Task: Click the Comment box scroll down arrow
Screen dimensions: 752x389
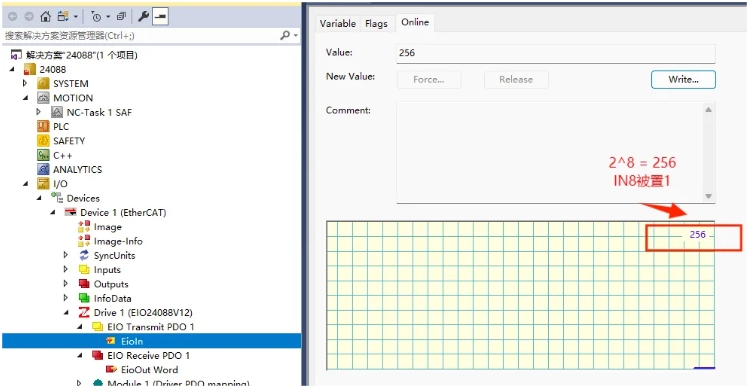Action: tap(708, 196)
